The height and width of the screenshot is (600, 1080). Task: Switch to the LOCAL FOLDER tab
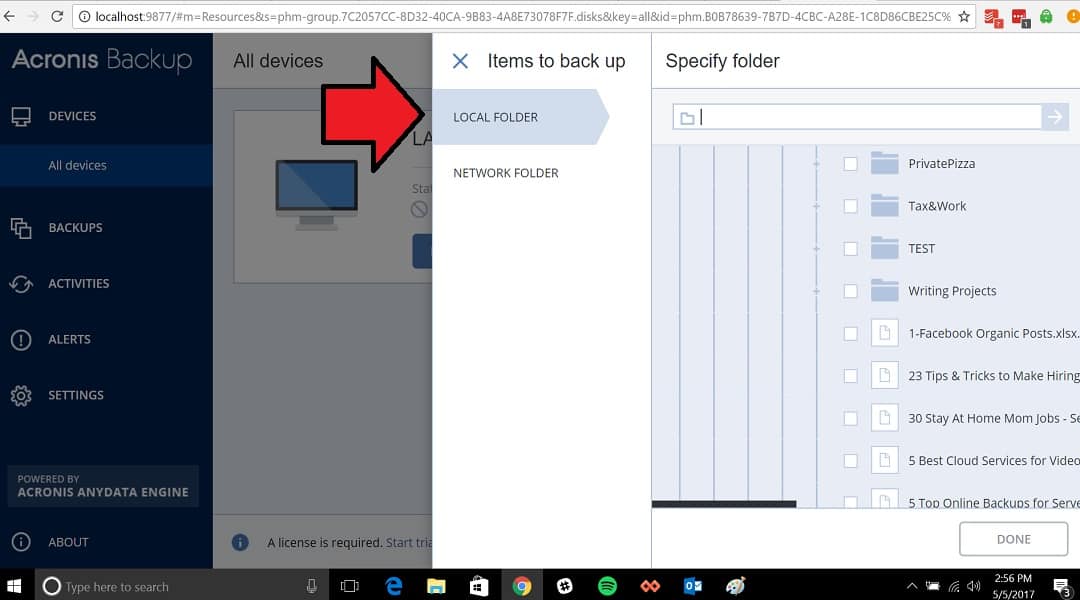pyautogui.click(x=520, y=117)
